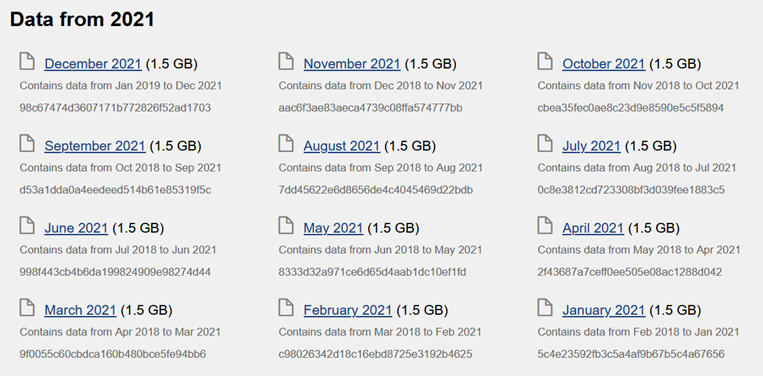Screen dimensions: 763x376
Task: Open the December 2021 download link
Action: [93, 64]
